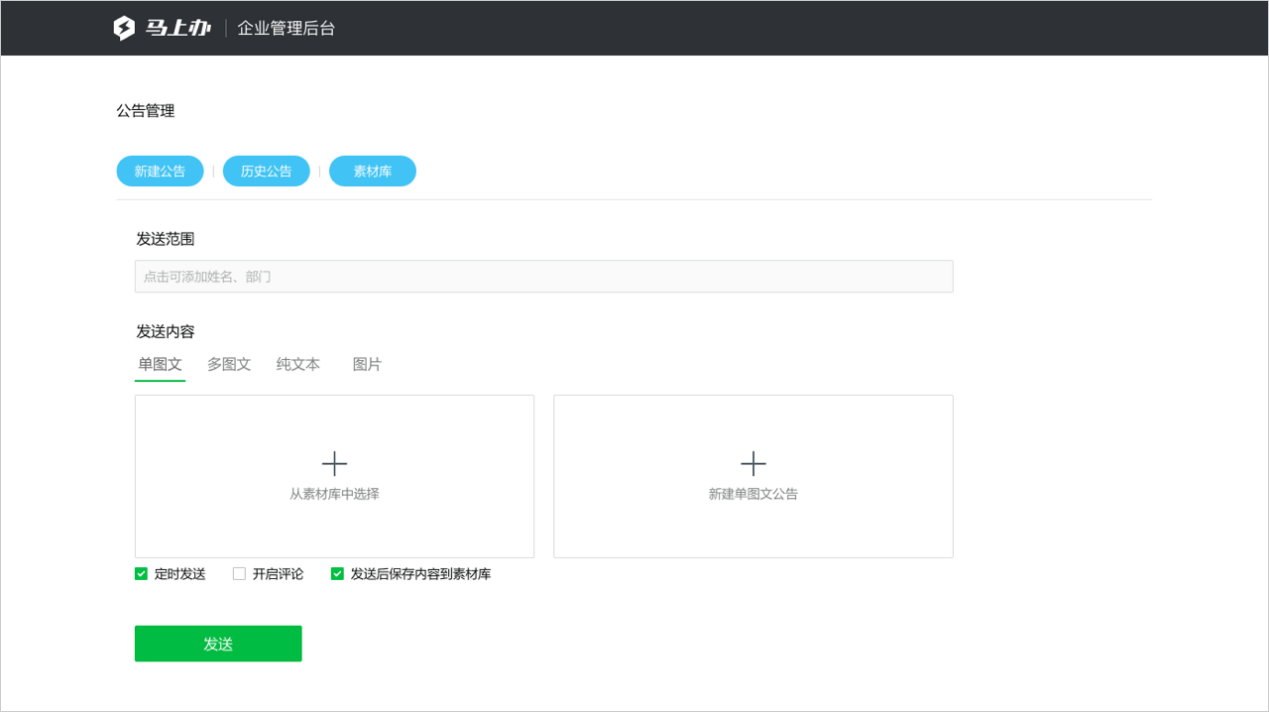Click the 企业管理后台 header title

pos(286,28)
